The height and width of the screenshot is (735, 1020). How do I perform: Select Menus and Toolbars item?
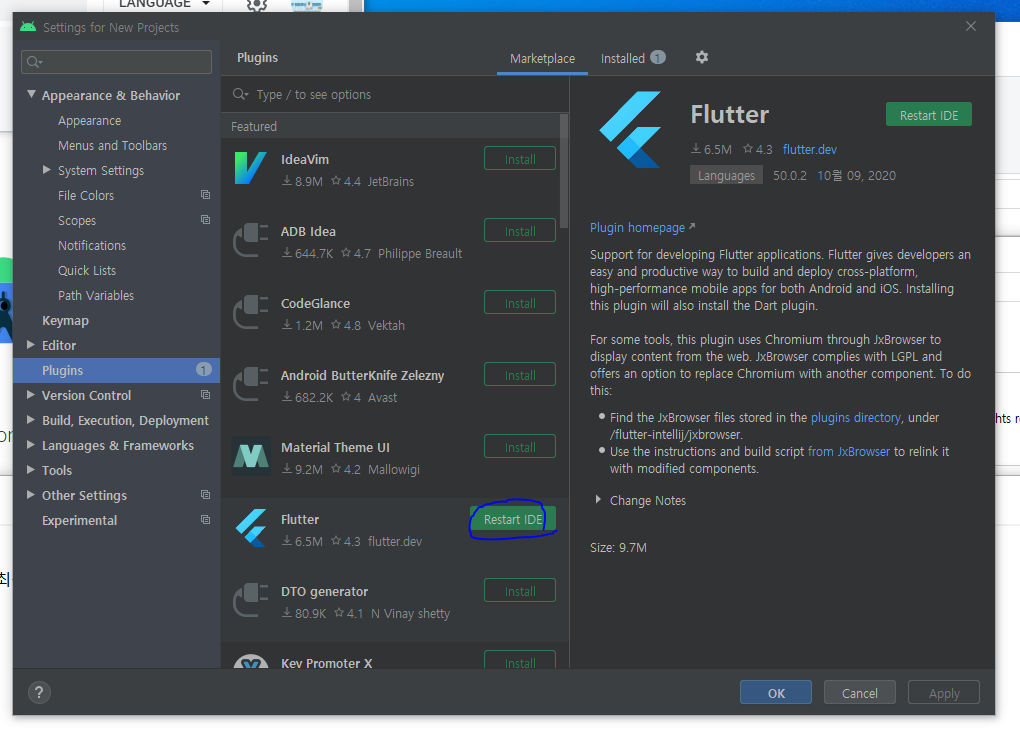point(113,145)
